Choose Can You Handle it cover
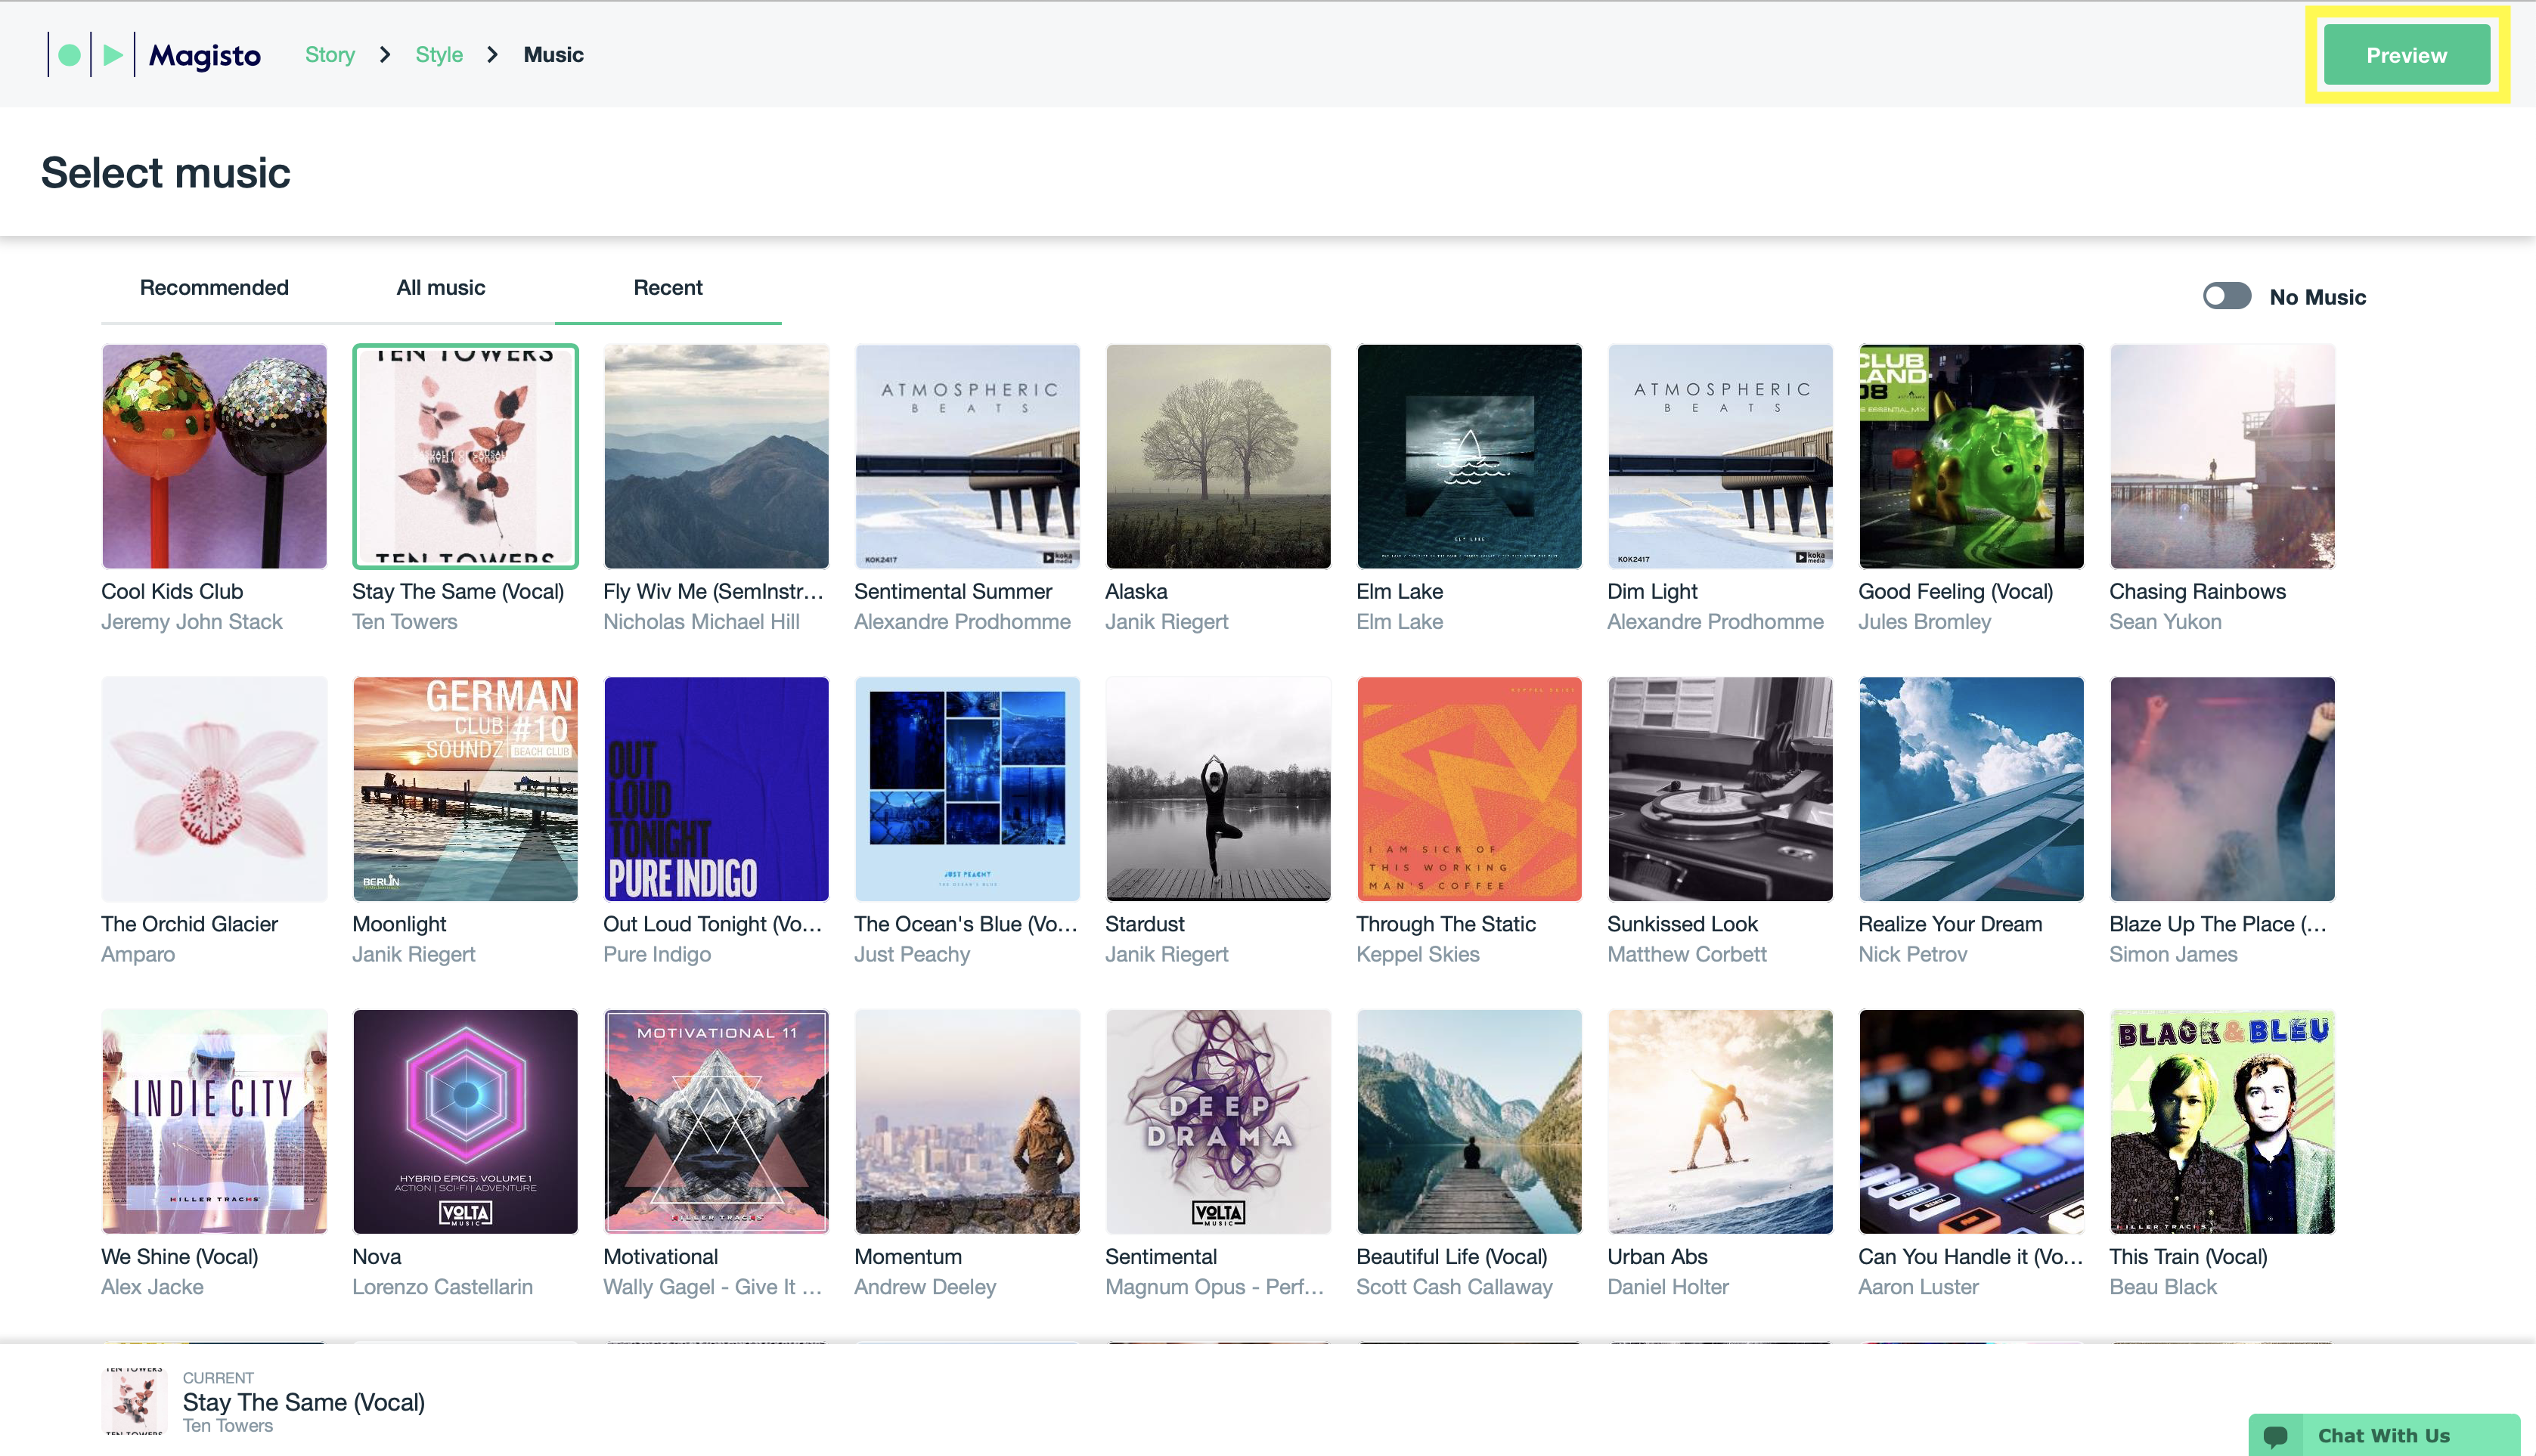Image resolution: width=2536 pixels, height=1456 pixels. coord(1971,1122)
